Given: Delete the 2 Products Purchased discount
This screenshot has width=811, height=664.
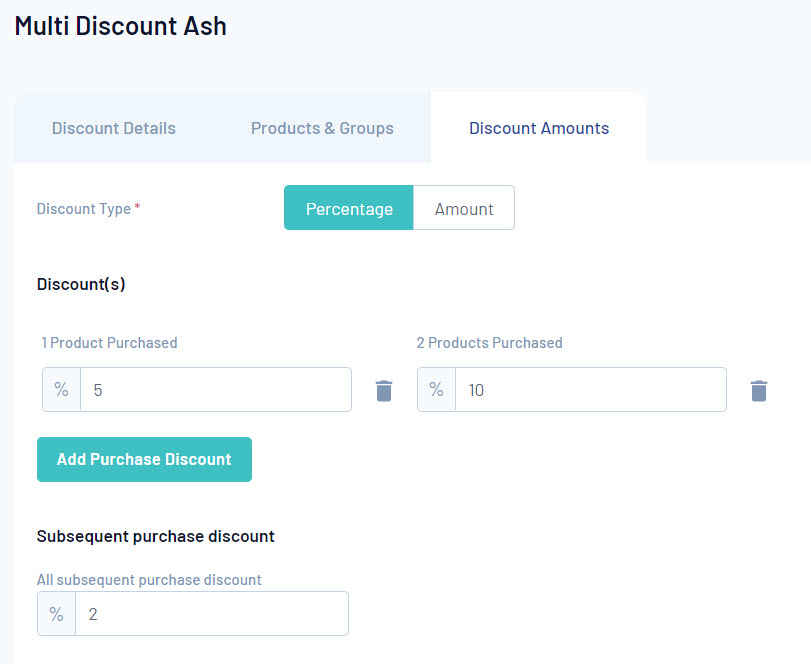Looking at the screenshot, I should 759,390.
